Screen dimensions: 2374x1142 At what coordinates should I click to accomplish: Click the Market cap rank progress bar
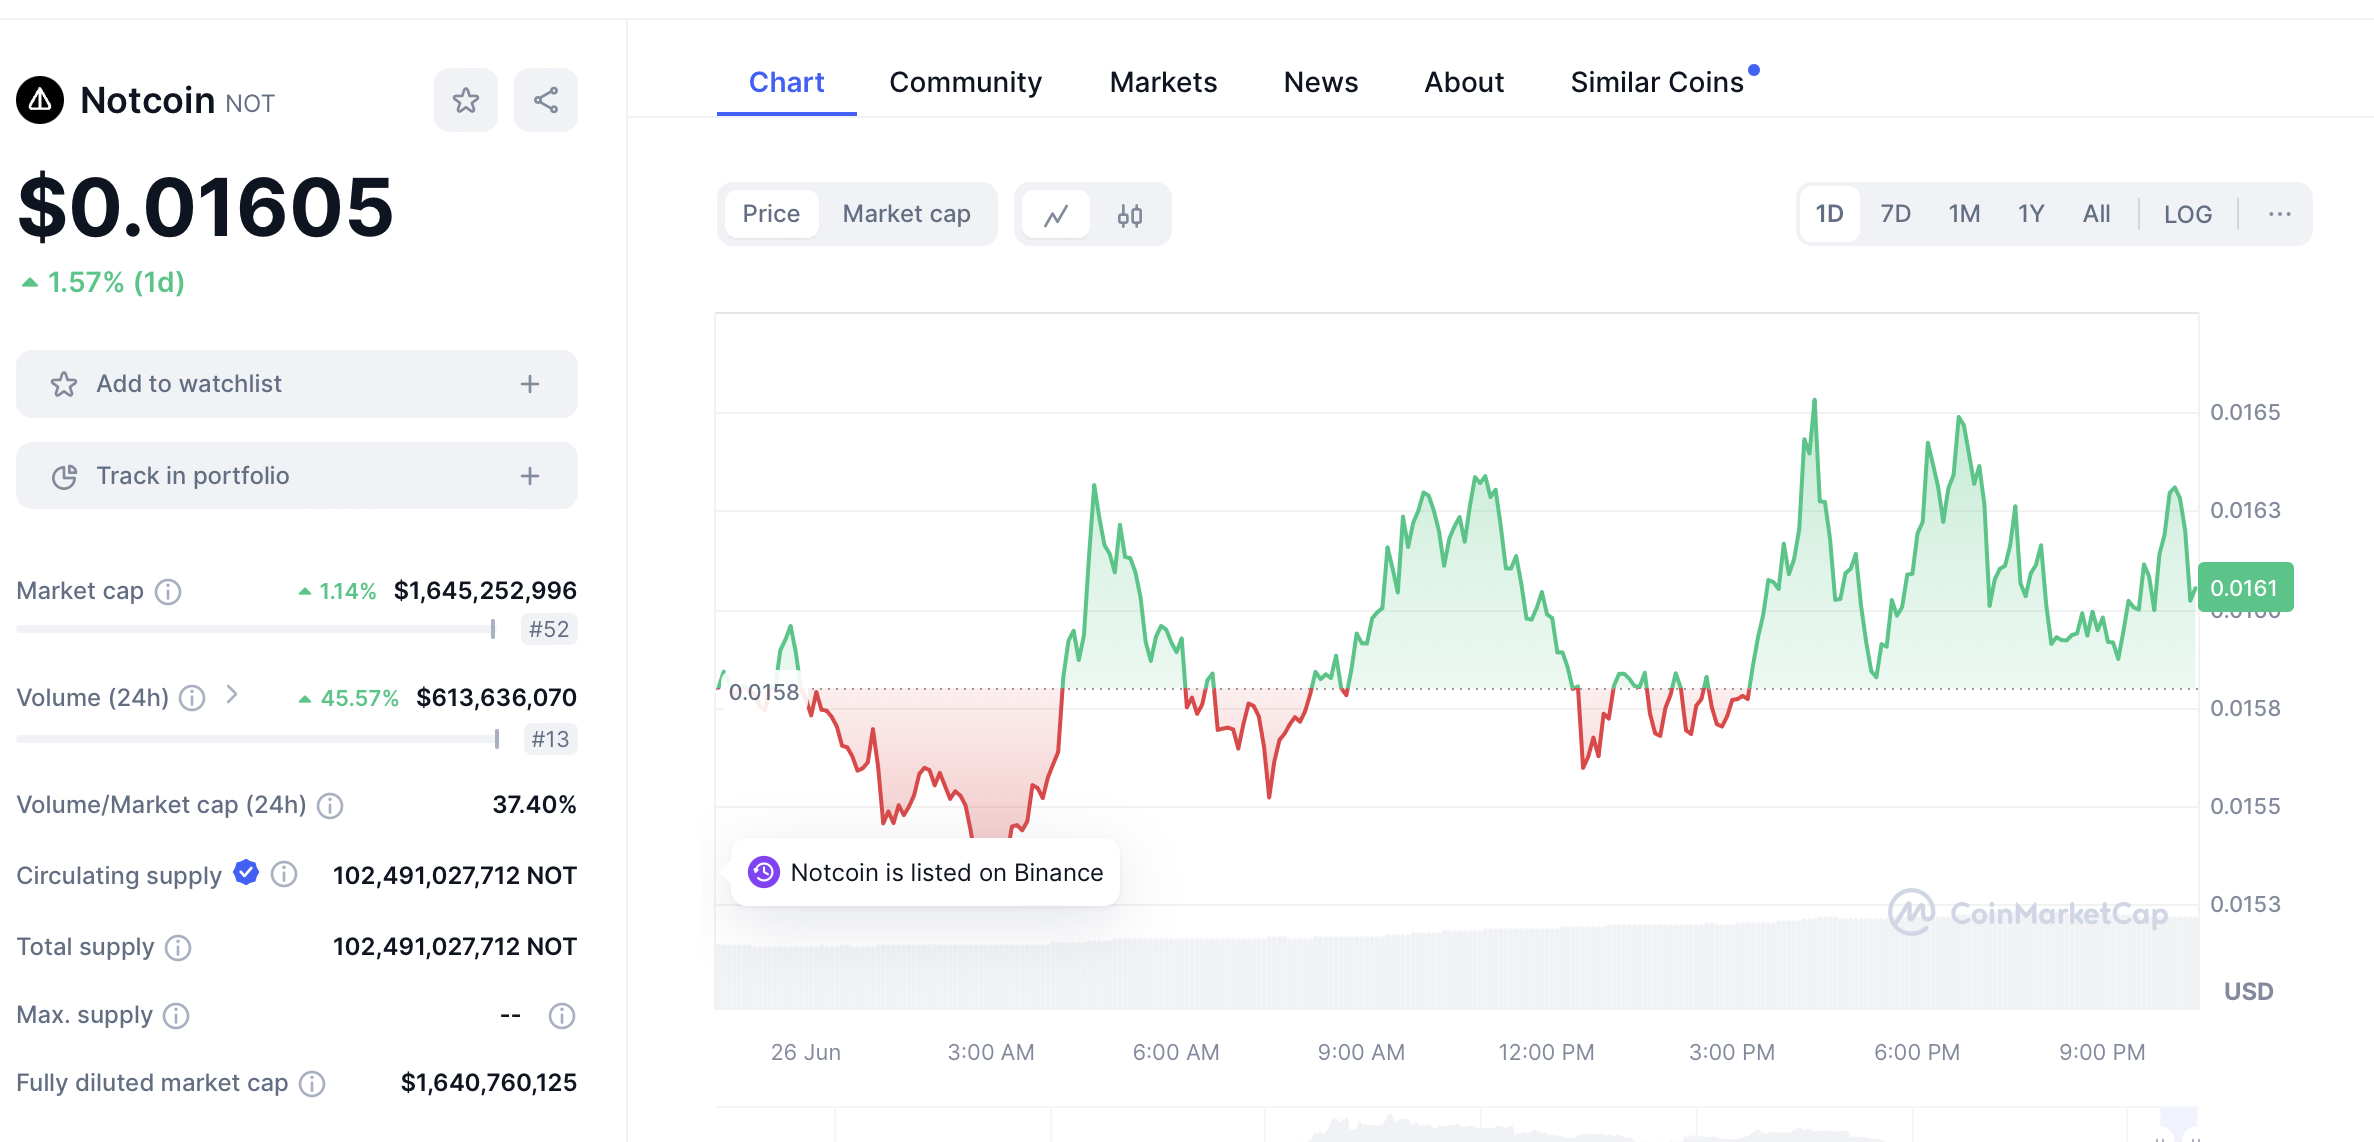pyautogui.click(x=256, y=629)
